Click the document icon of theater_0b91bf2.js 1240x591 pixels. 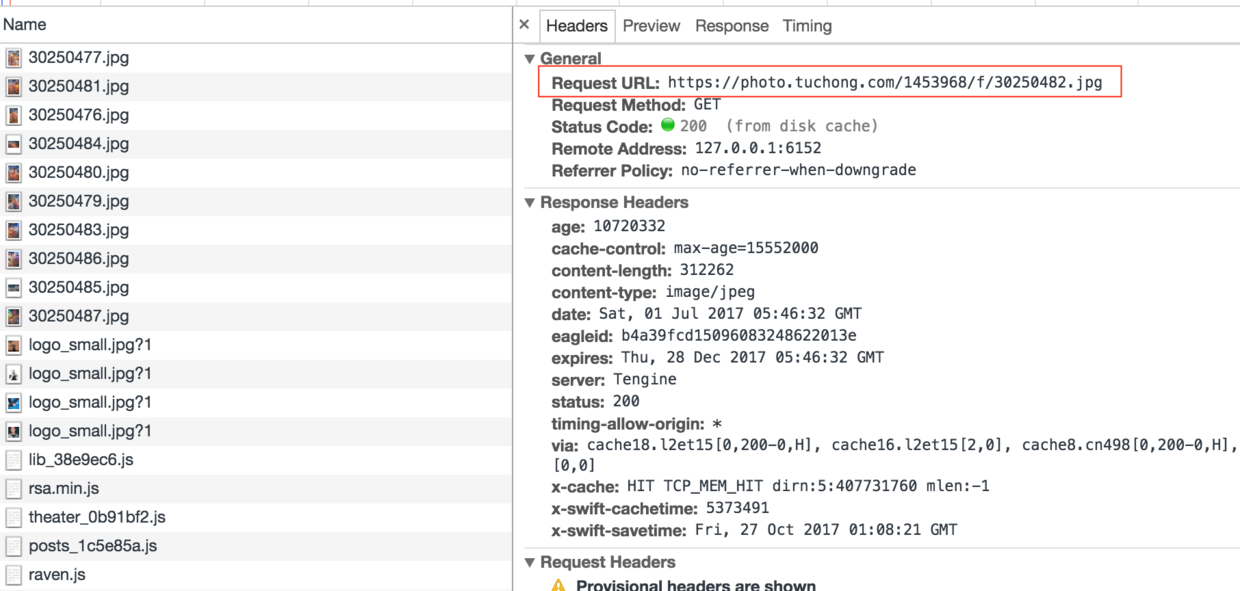(x=14, y=518)
